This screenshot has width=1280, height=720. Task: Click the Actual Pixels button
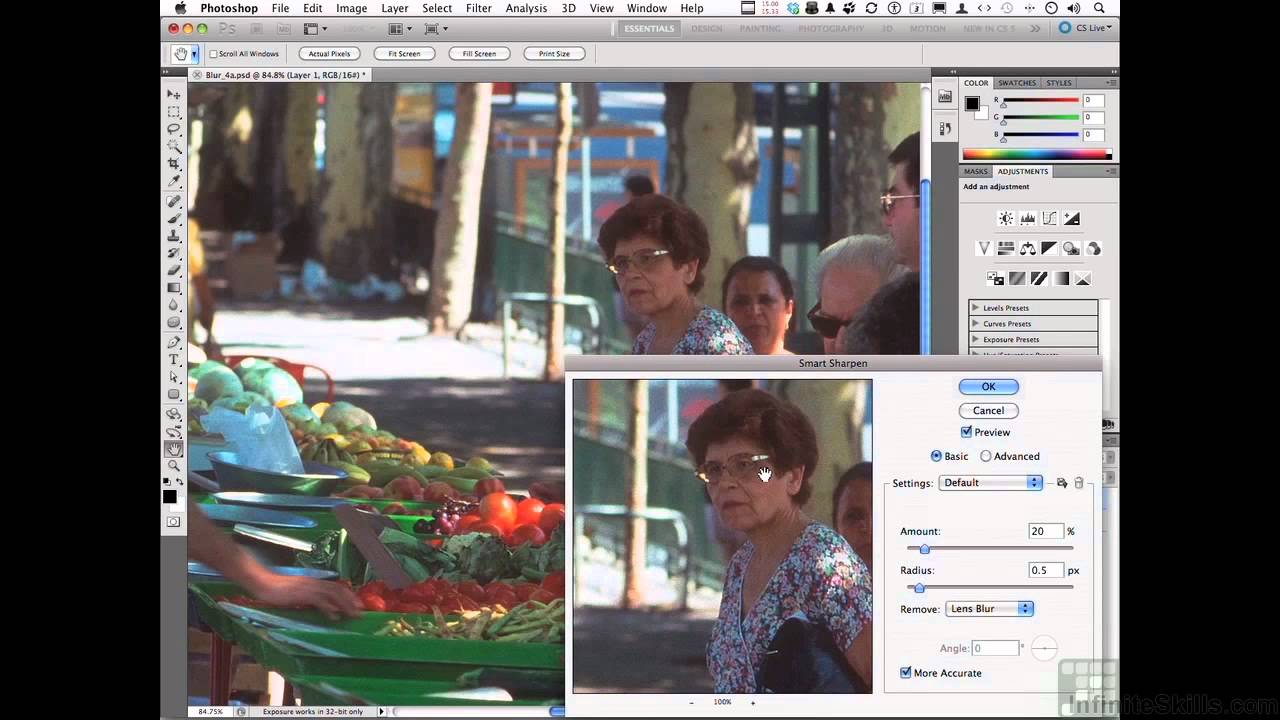click(x=329, y=54)
